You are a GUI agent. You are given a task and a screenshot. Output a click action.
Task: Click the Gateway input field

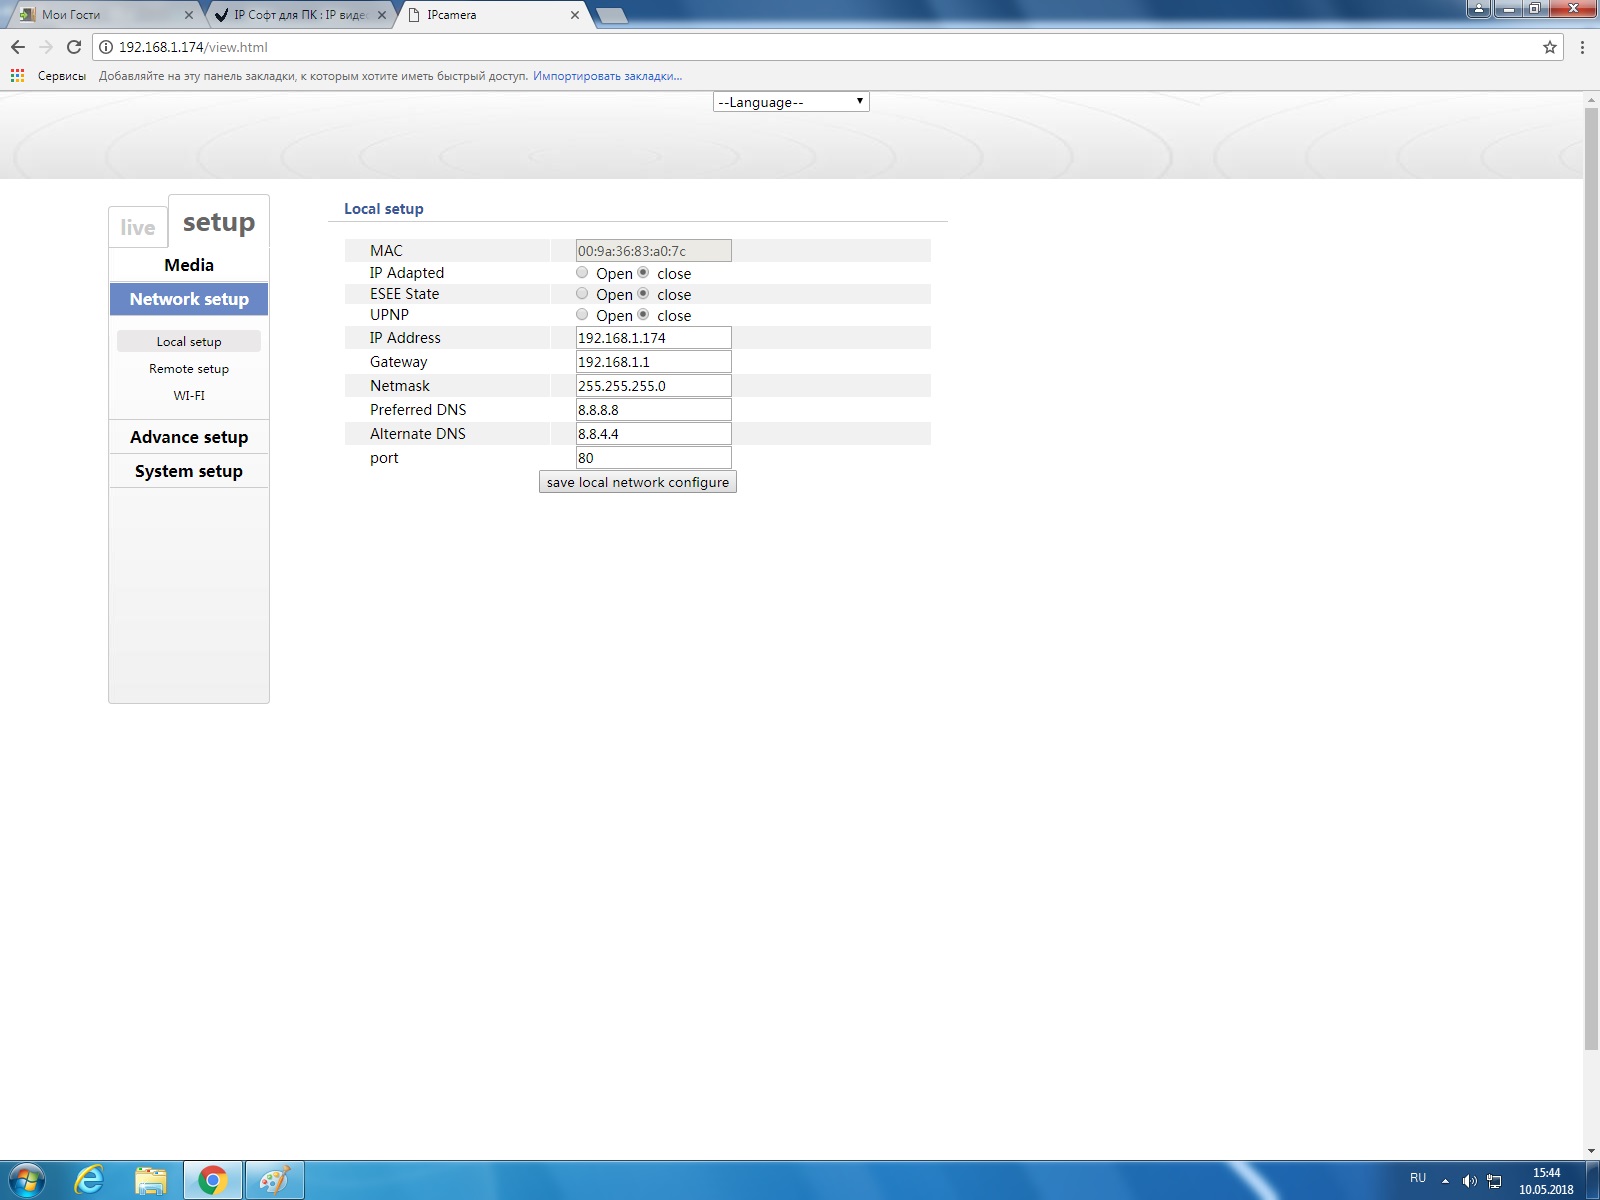[x=653, y=362]
